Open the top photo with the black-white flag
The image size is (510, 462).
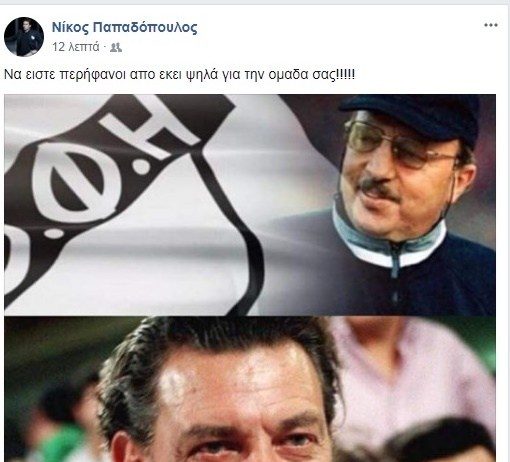click(x=250, y=205)
